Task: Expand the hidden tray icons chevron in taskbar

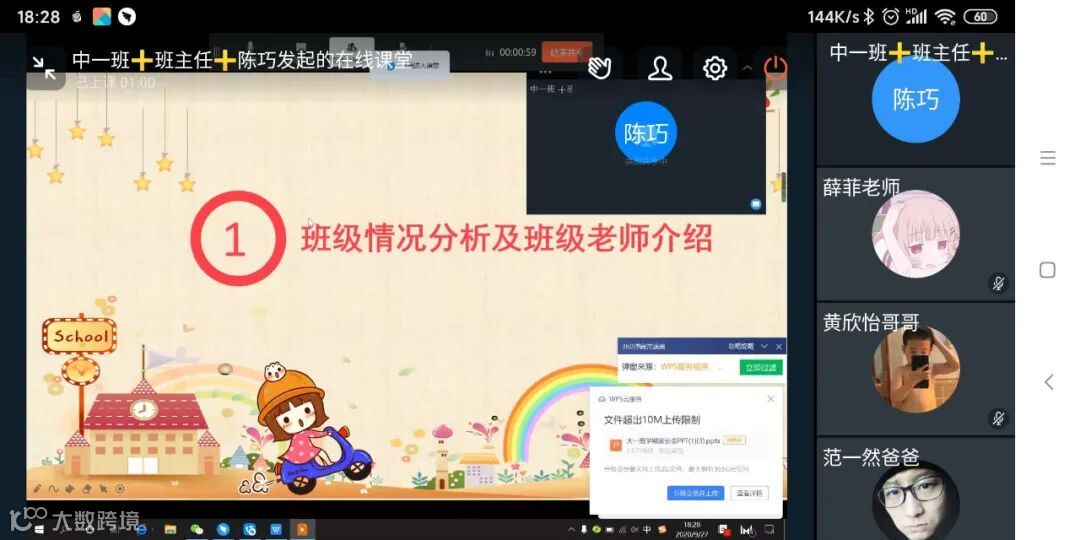Action: point(571,530)
